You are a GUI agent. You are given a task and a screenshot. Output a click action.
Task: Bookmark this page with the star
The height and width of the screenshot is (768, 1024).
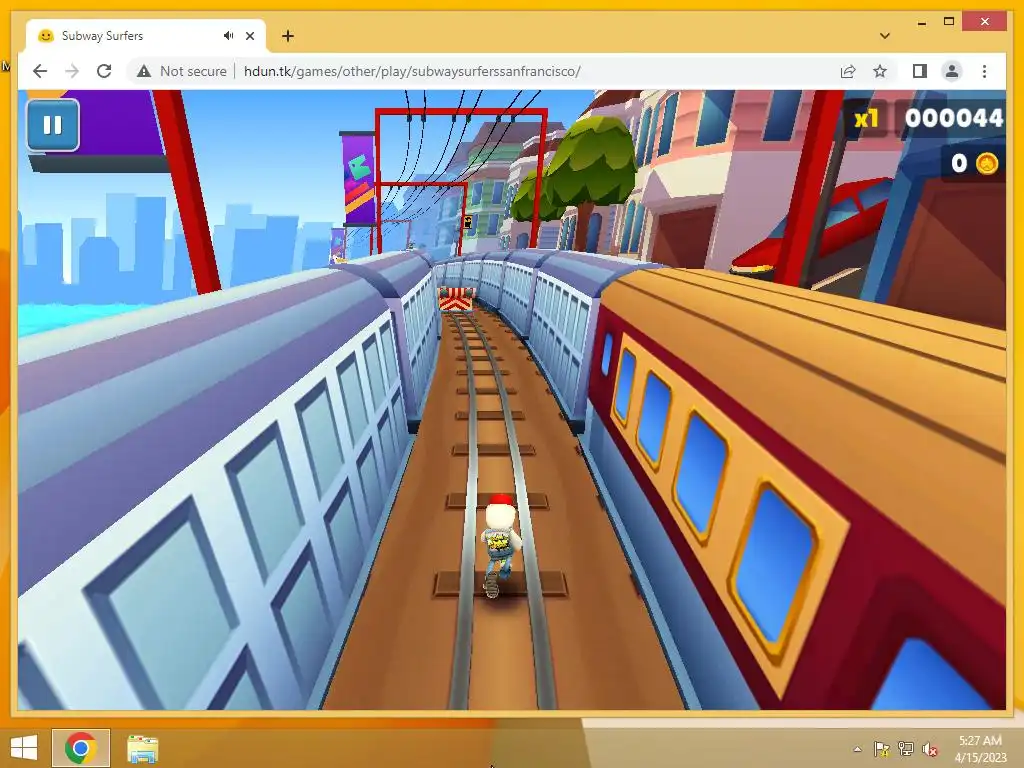[x=880, y=71]
